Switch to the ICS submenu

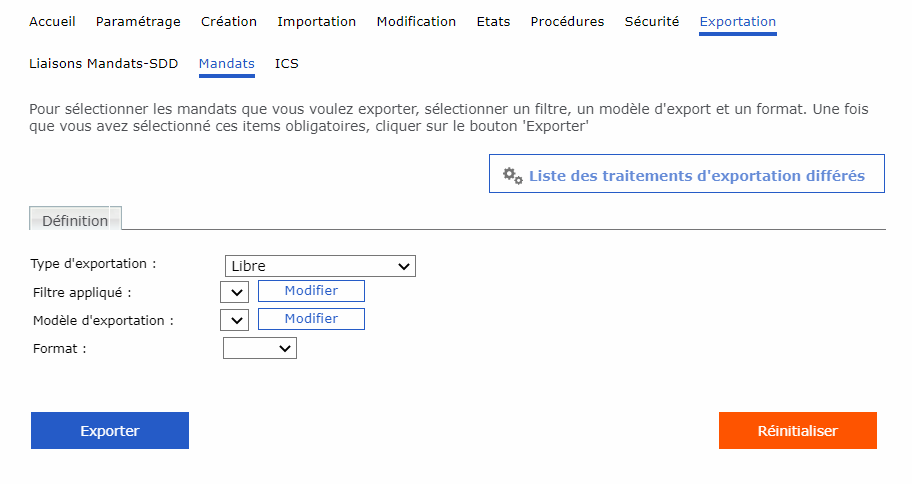tap(287, 64)
